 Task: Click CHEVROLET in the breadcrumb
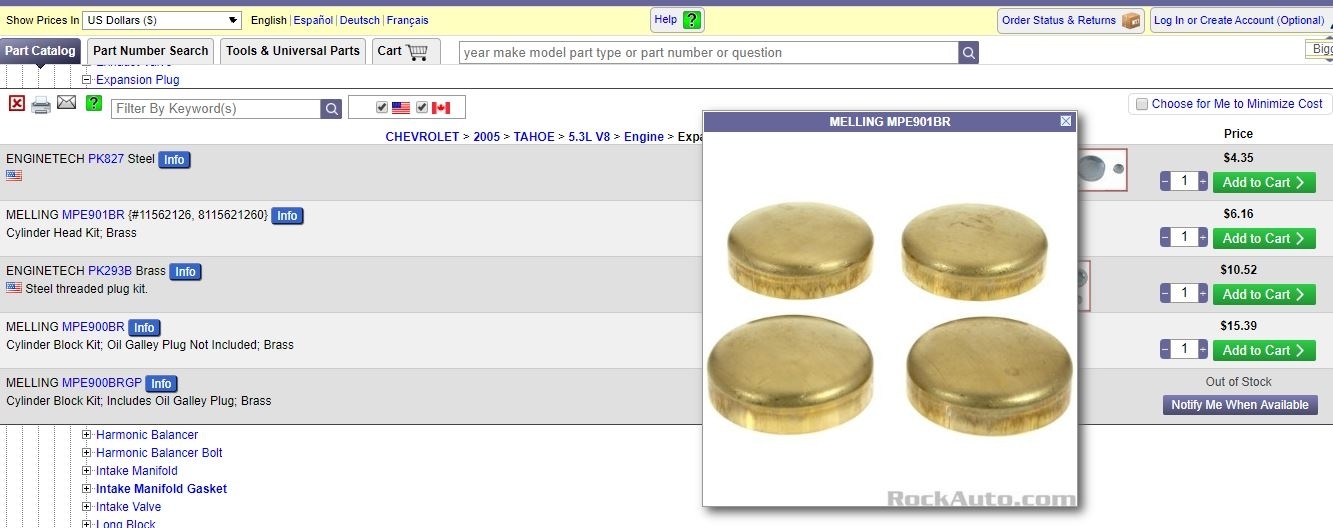[x=422, y=137]
